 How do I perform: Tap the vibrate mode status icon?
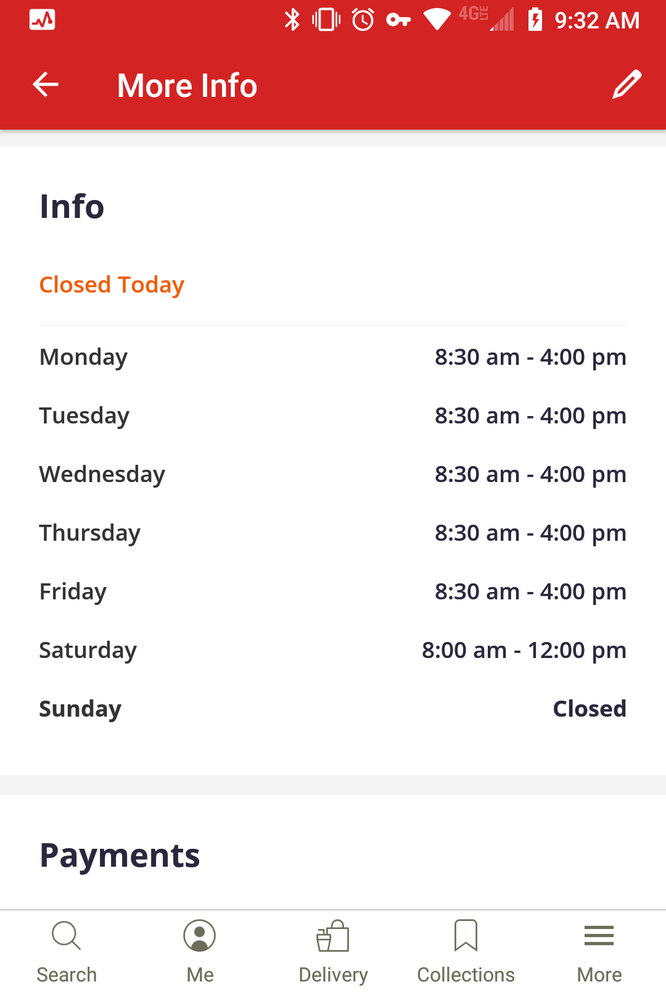(x=326, y=20)
